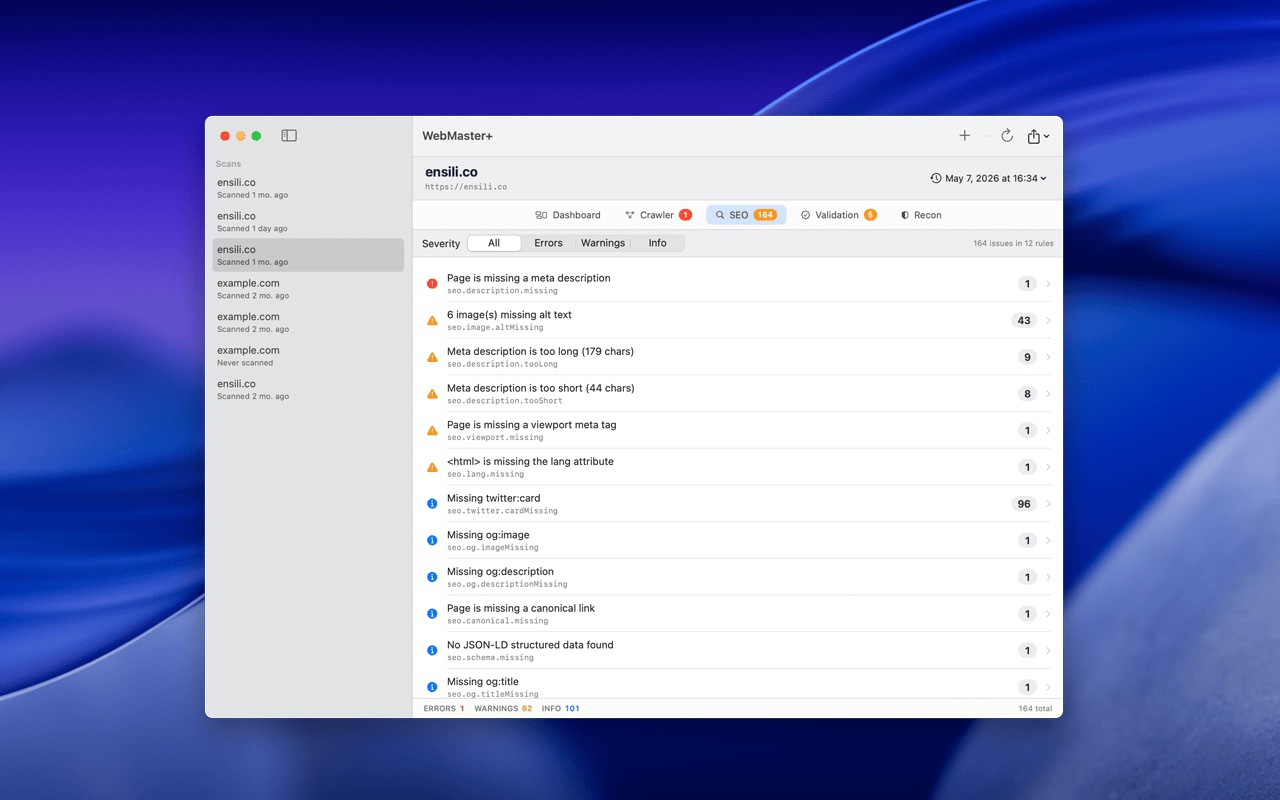Viewport: 1280px width, 800px height.
Task: Expand the description too long row chevron
Action: [x=1048, y=357]
